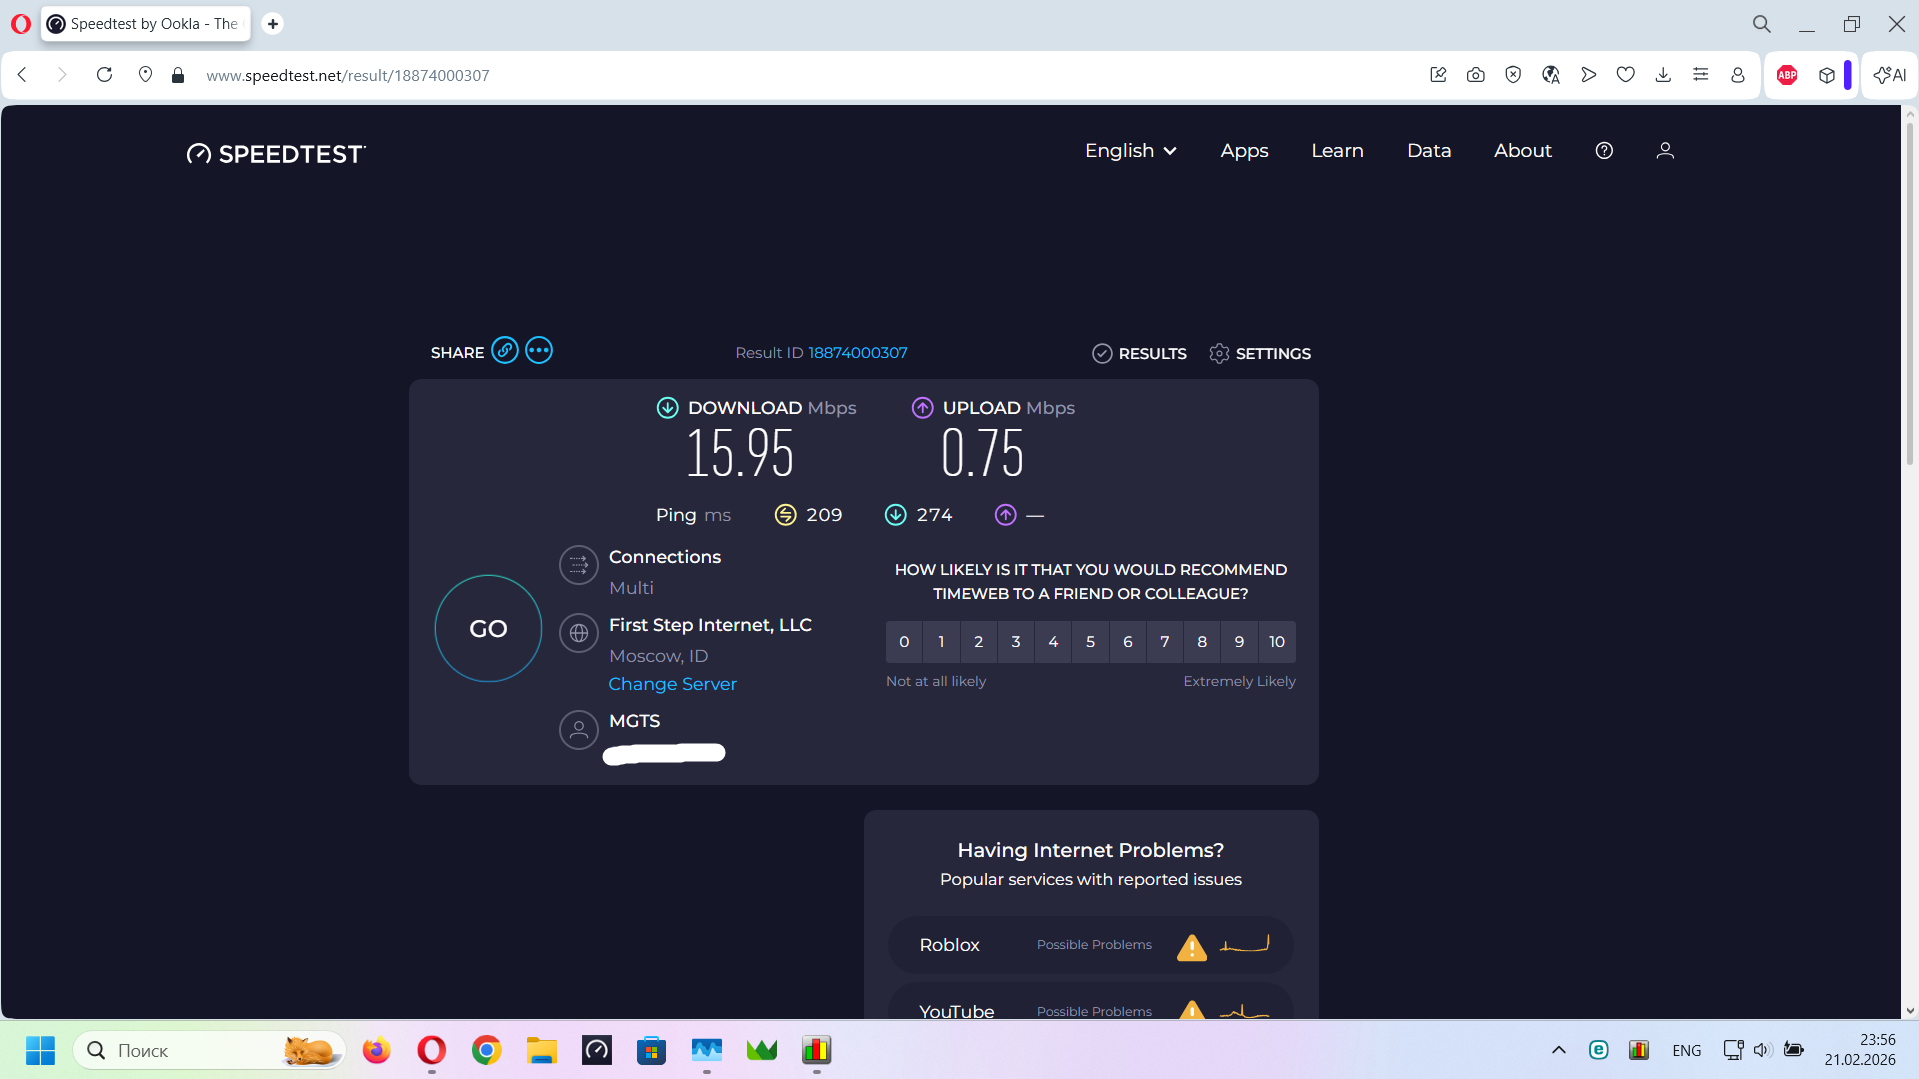The width and height of the screenshot is (1919, 1079).
Task: Click the Windows taskbar search box
Action: [209, 1050]
